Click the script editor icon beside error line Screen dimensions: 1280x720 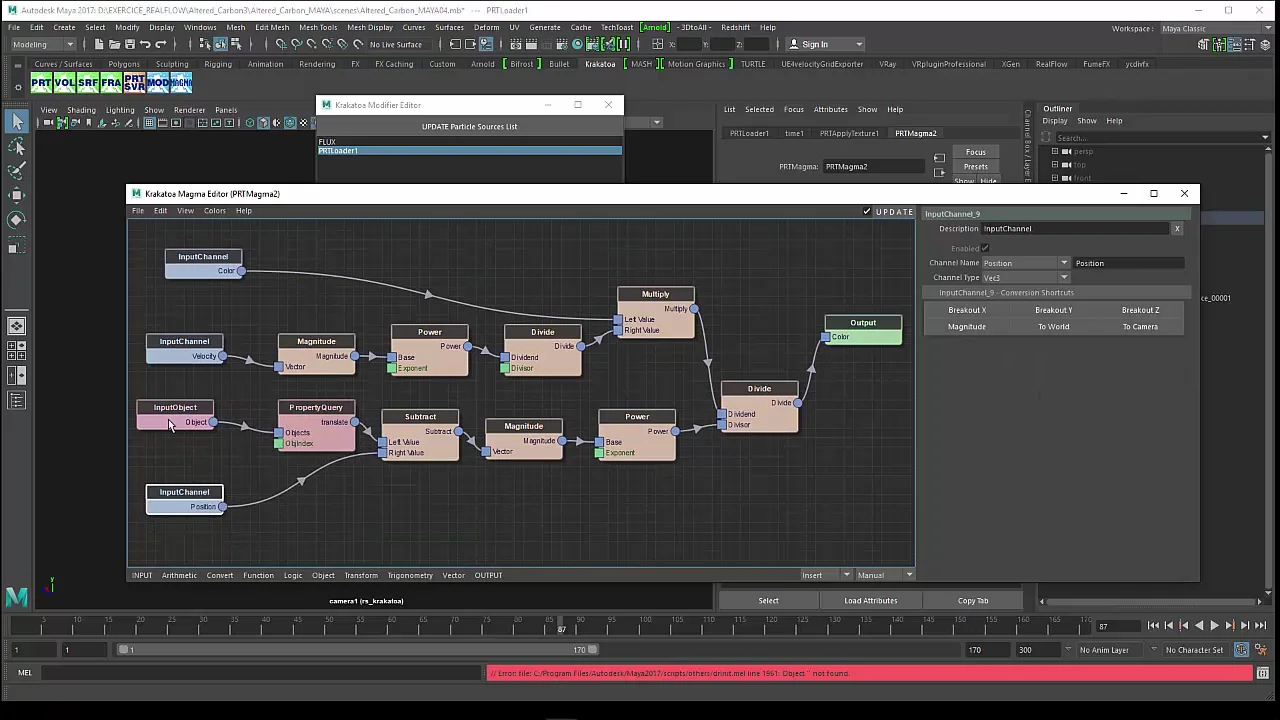coord(1264,673)
